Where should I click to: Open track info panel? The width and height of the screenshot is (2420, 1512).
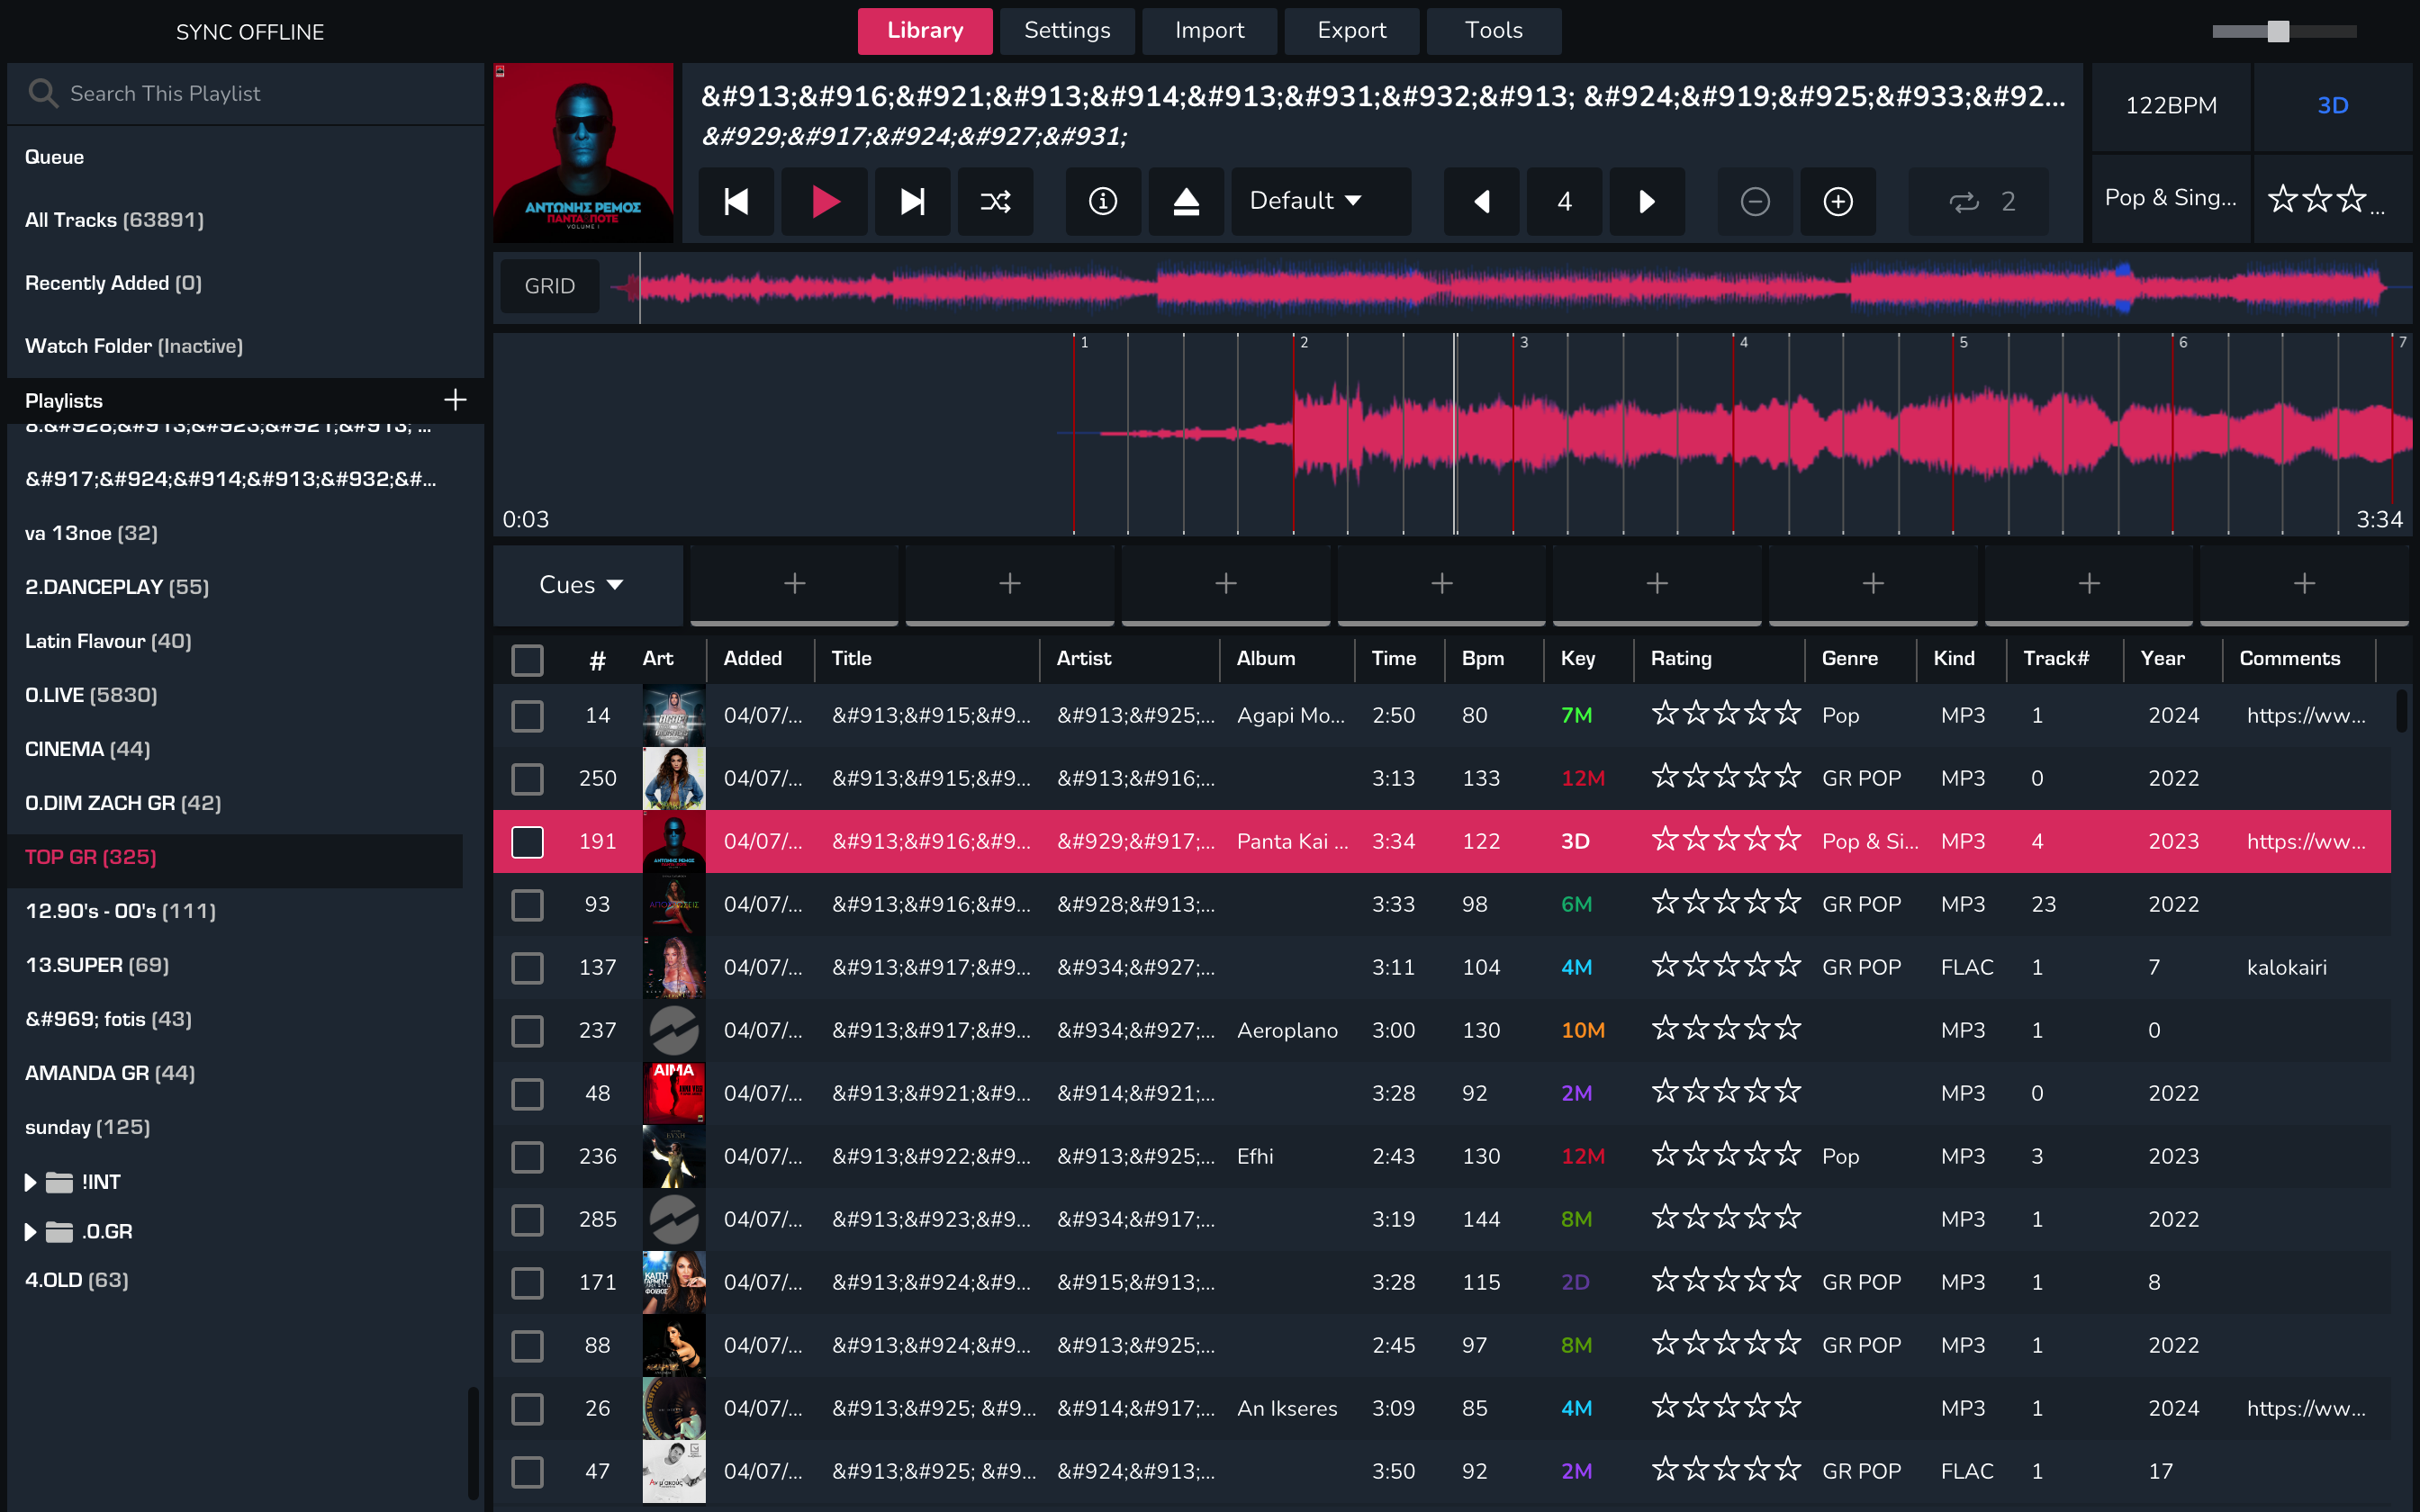click(1102, 201)
